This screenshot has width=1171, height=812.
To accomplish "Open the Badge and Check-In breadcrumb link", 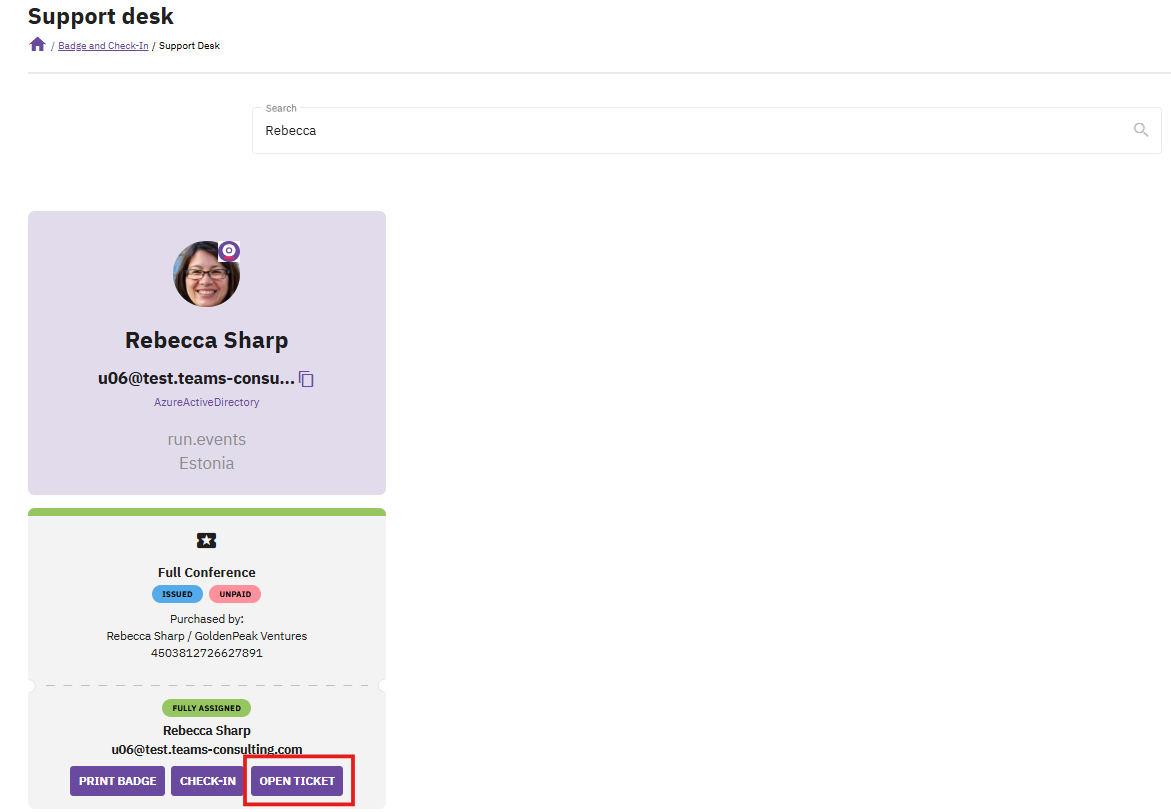I will 103,46.
